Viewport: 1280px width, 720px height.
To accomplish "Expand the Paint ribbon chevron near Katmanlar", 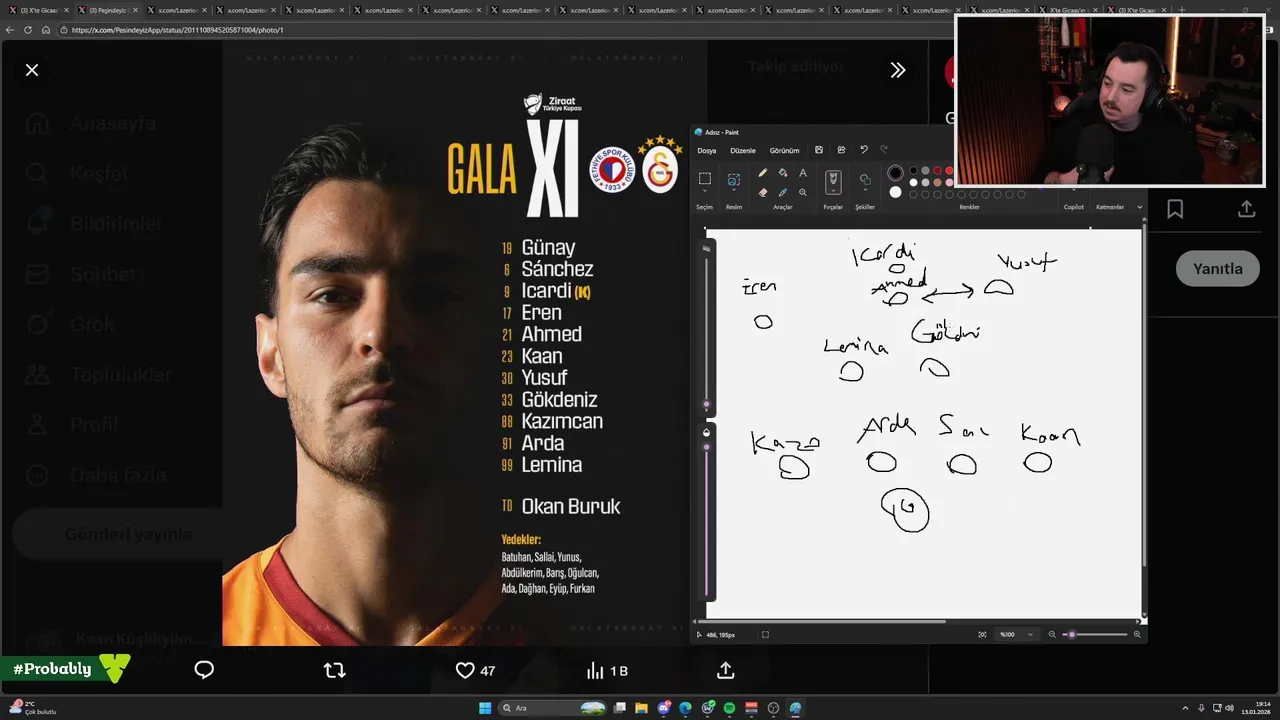I will [x=1141, y=207].
